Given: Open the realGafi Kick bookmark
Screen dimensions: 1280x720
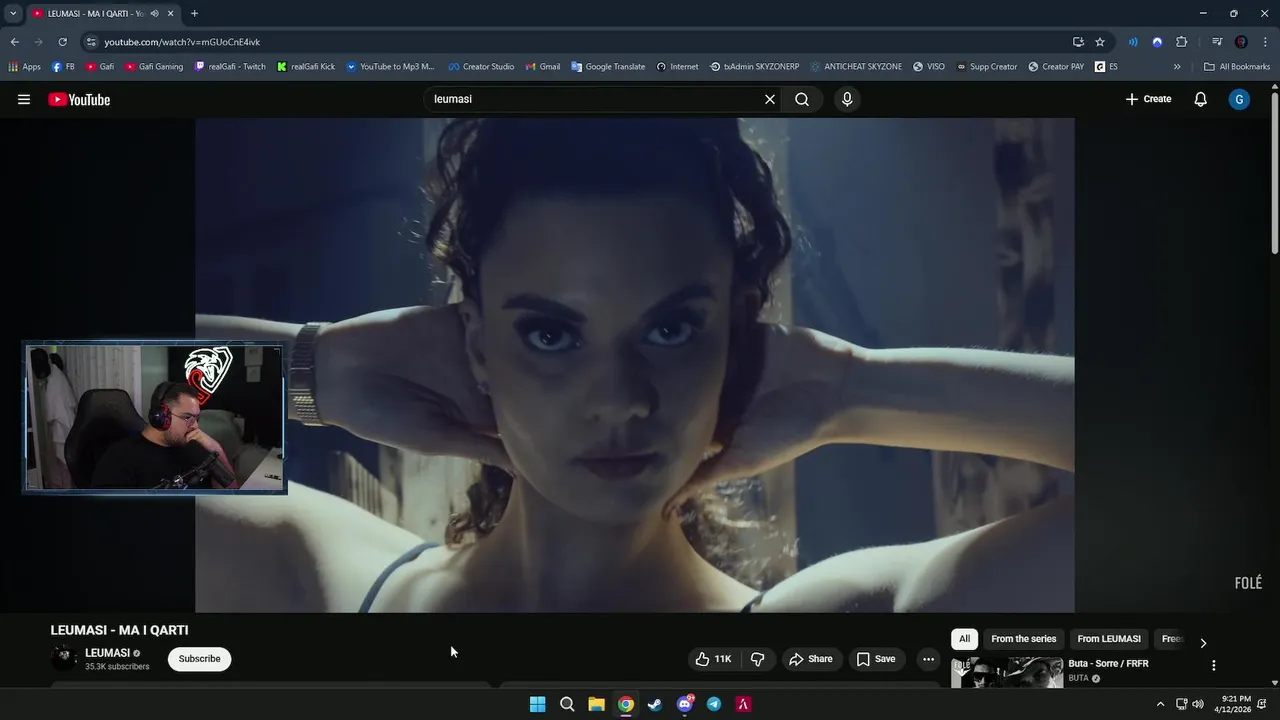Looking at the screenshot, I should pyautogui.click(x=306, y=67).
